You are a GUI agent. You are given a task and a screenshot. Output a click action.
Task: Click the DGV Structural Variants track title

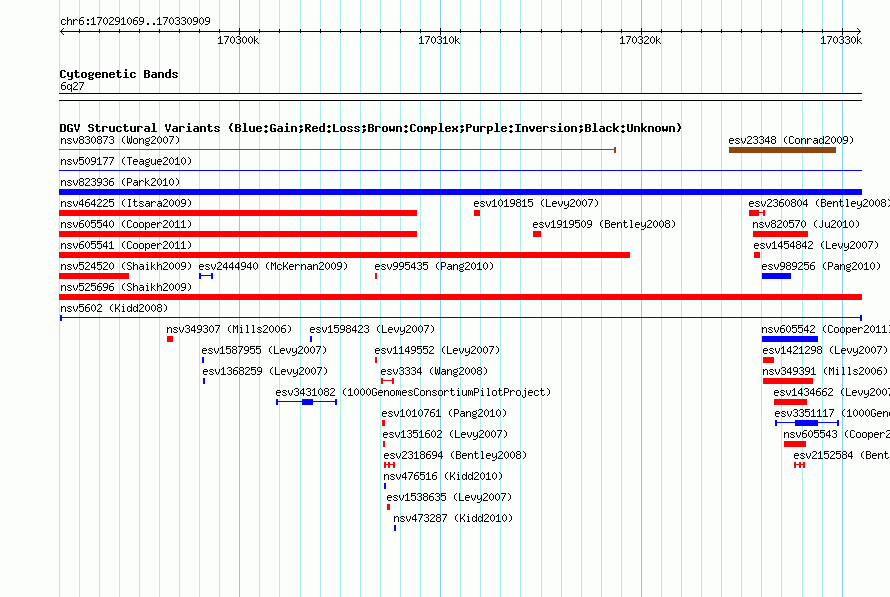click(x=371, y=128)
